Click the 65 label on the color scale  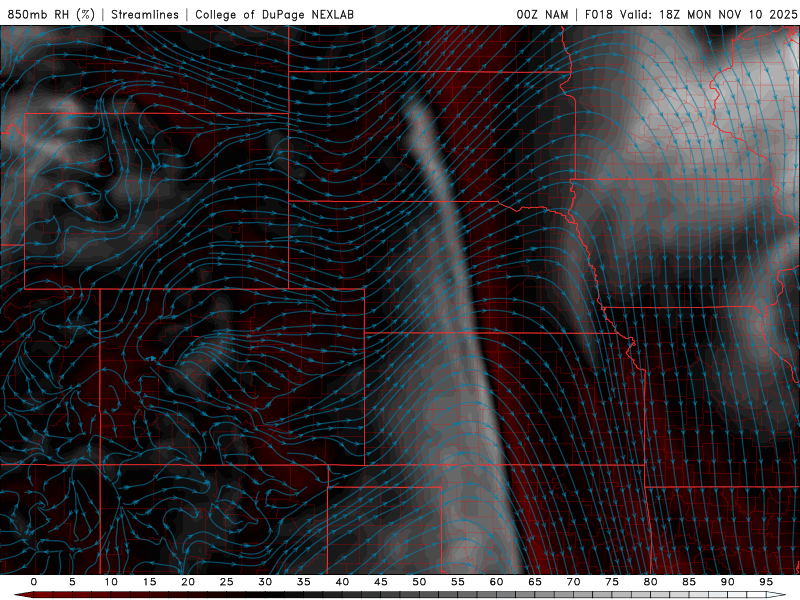(535, 582)
